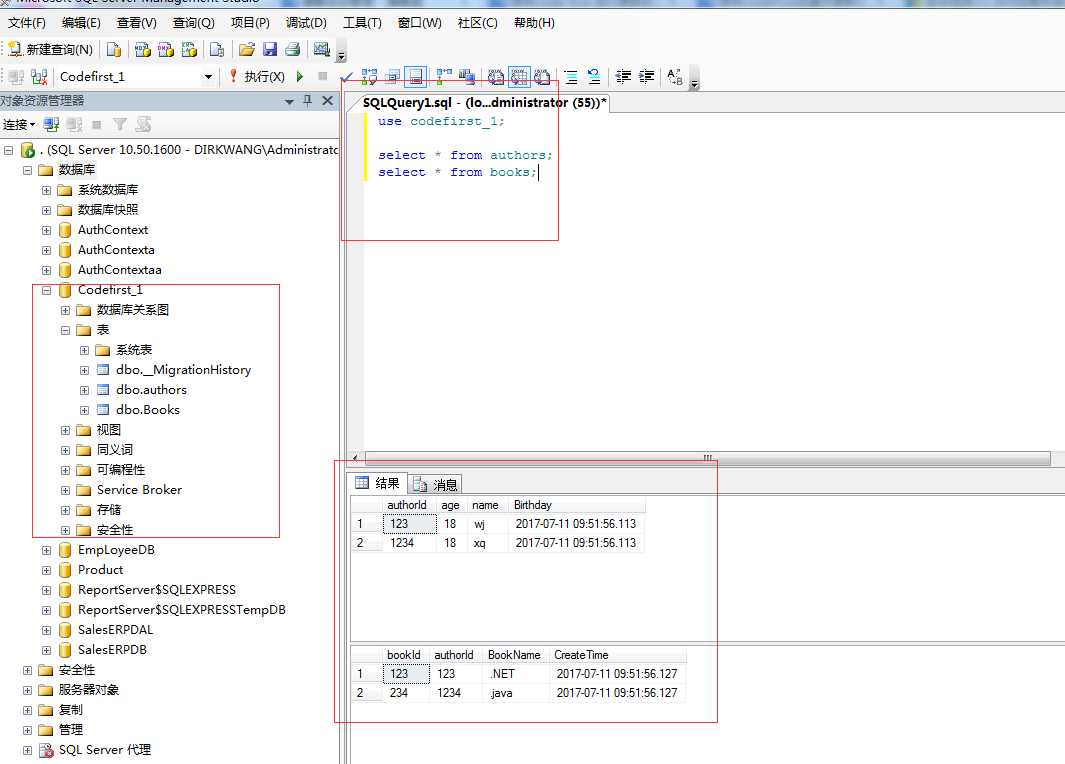This screenshot has width=1065, height=764.
Task: Click the Object Explorer connect server icon
Action: point(51,125)
